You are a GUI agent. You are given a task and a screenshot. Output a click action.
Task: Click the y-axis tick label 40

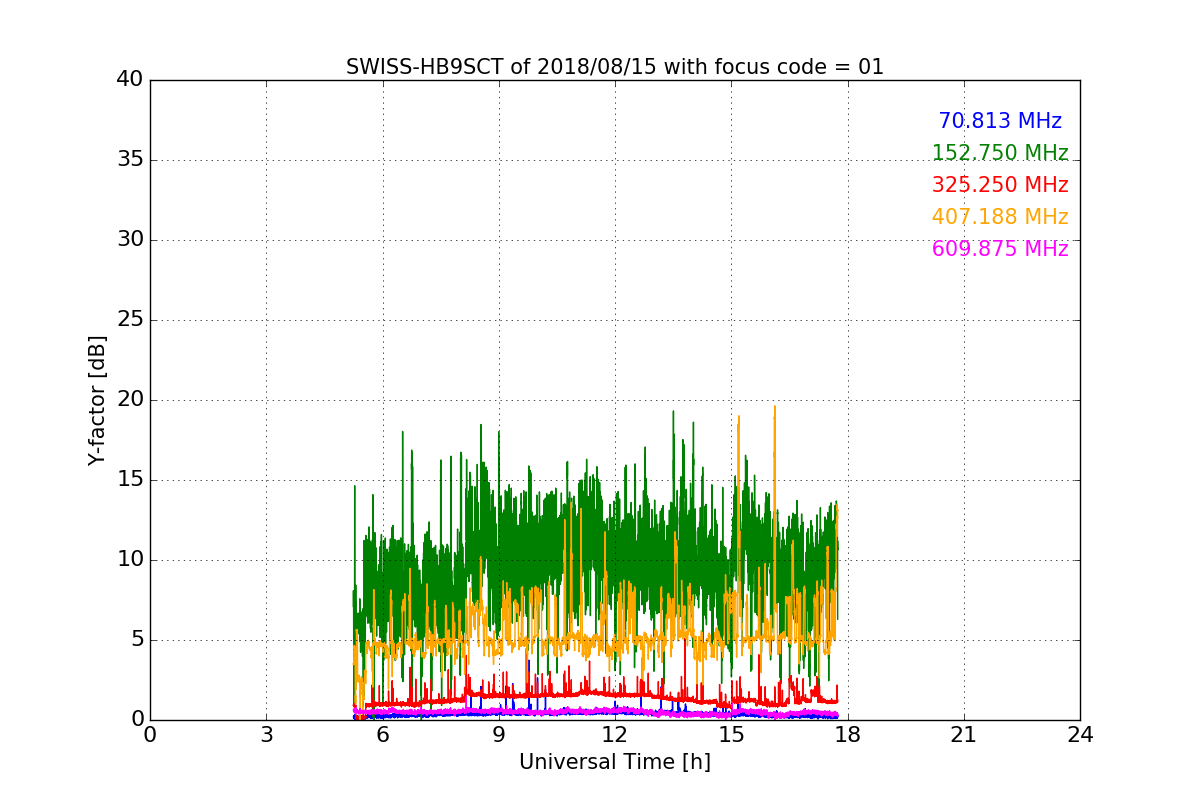[x=129, y=80]
